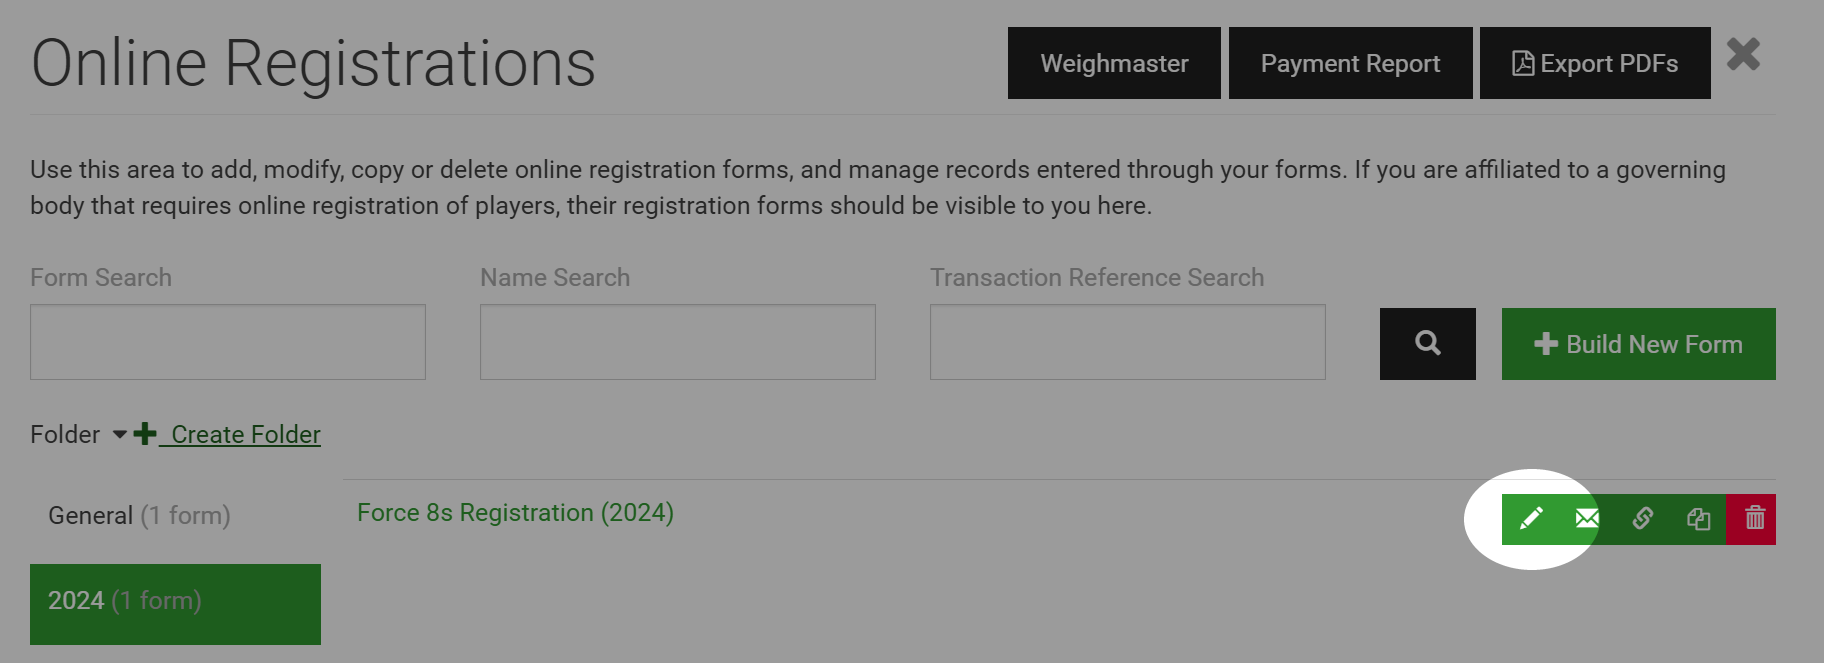Click the Transaction Reference Search field
Image resolution: width=1824 pixels, height=663 pixels.
point(1127,342)
